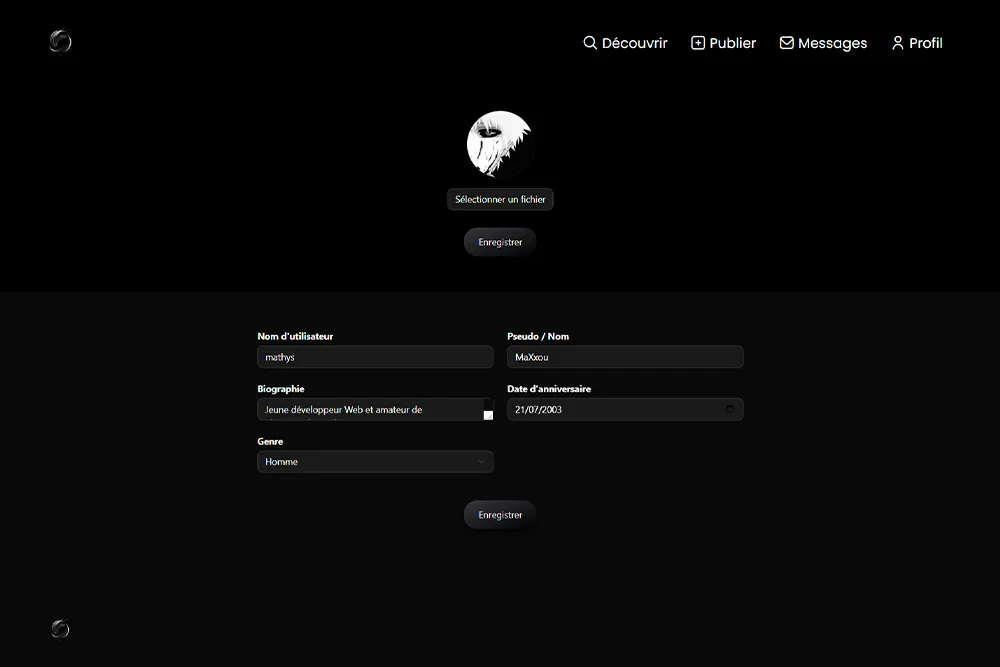Click the Nom d'utilisateur field containing mathys
Image resolution: width=1000 pixels, height=667 pixels.
click(375, 357)
